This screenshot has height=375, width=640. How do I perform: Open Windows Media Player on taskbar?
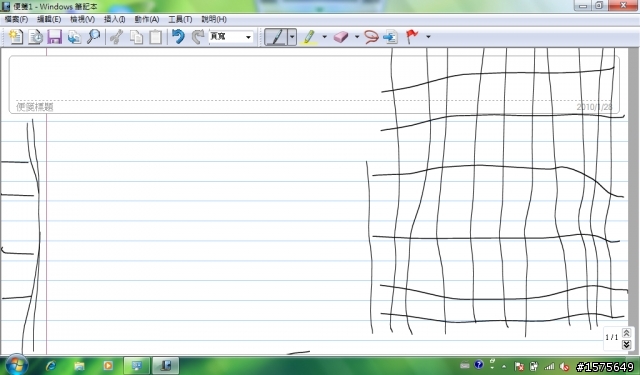(108, 365)
